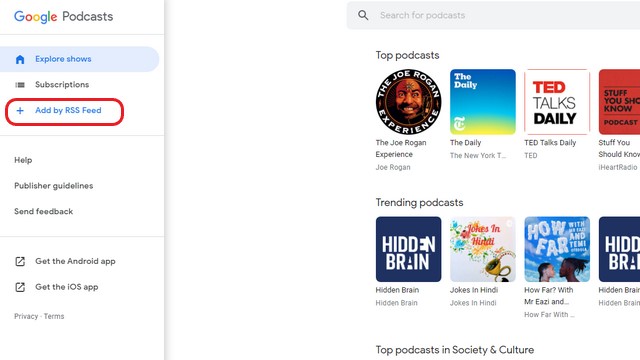Click 'TED Talks Daily' title text
The image size is (640, 360).
tap(550, 143)
